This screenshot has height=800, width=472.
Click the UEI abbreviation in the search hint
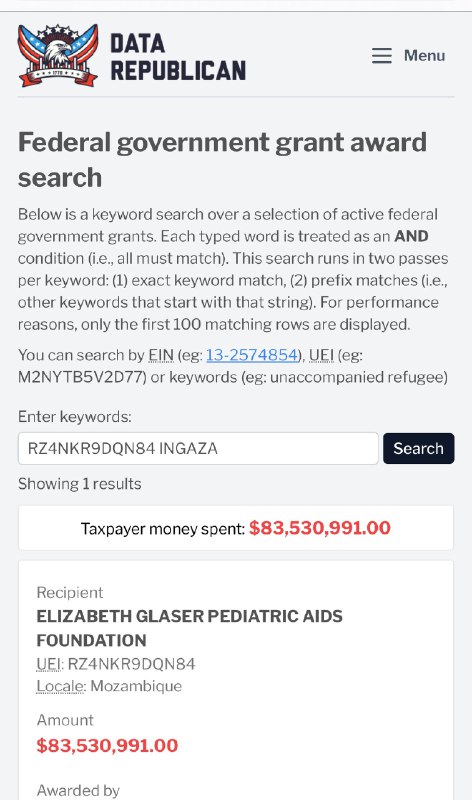[x=321, y=355]
